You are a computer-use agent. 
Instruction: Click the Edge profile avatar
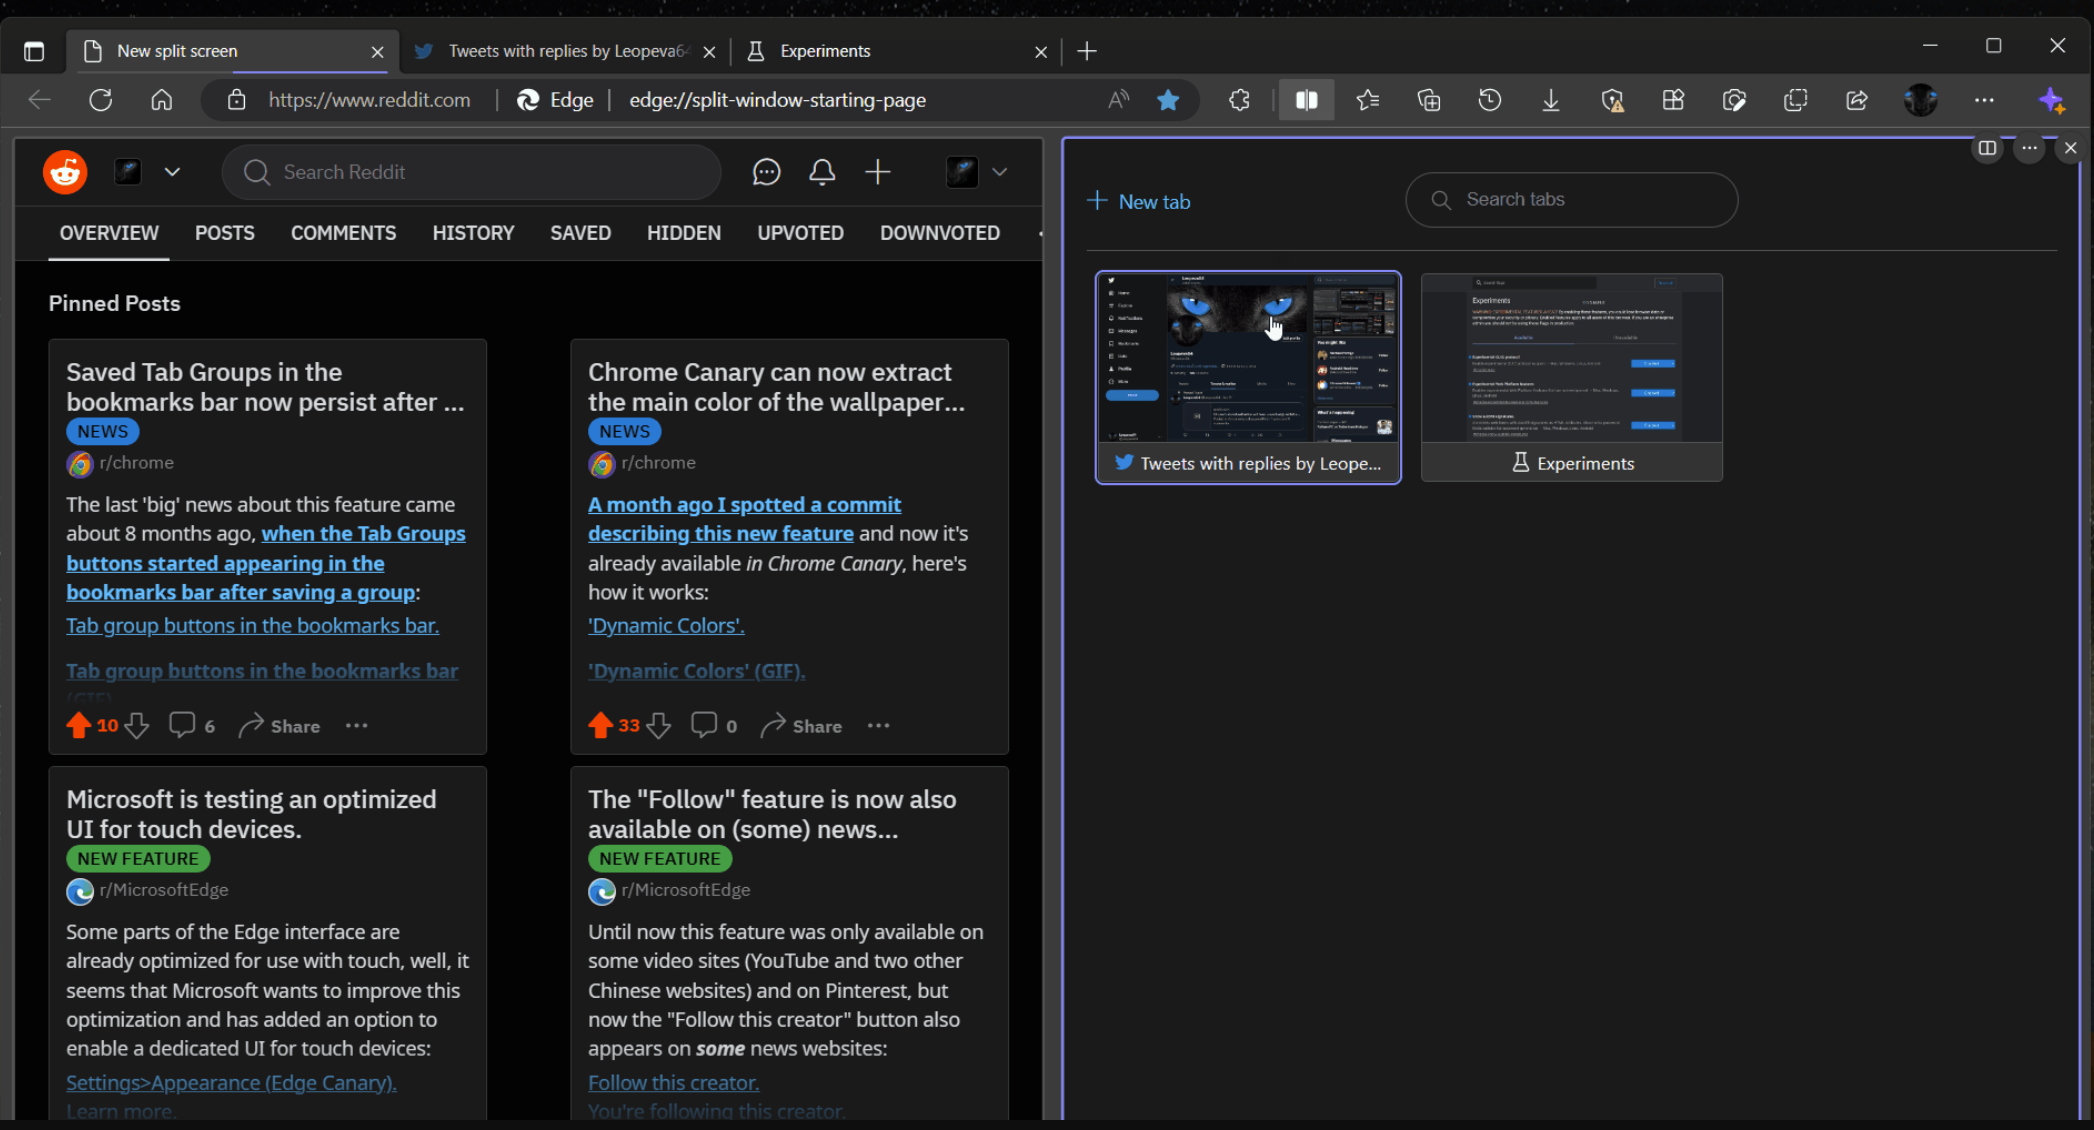1920,100
